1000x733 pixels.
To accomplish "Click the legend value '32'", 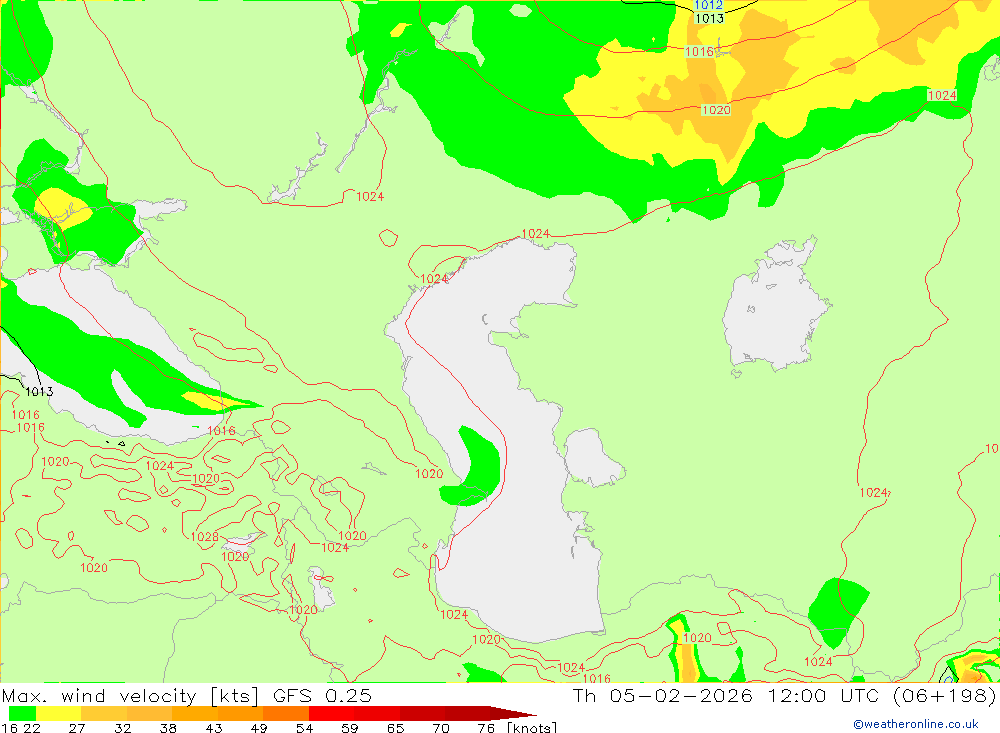I will (122, 728).
